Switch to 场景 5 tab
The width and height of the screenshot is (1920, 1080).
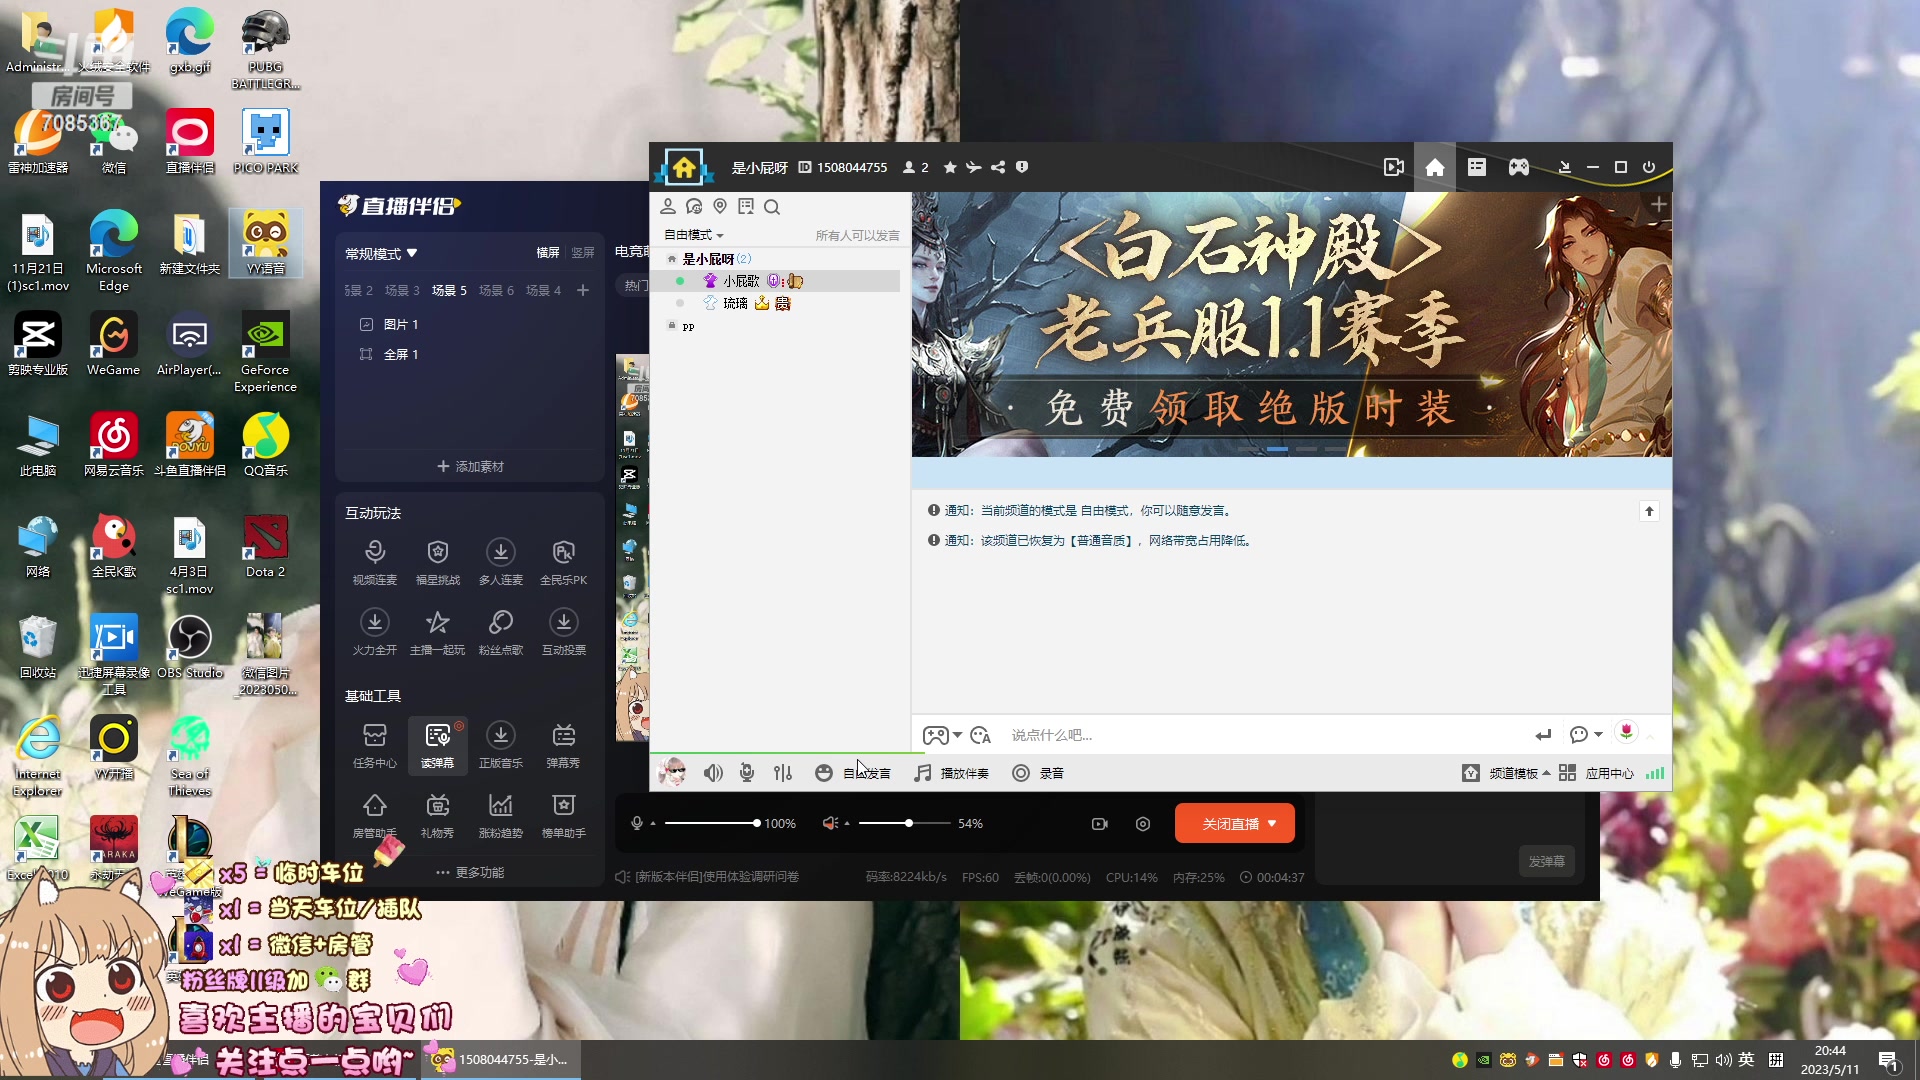[x=449, y=291]
